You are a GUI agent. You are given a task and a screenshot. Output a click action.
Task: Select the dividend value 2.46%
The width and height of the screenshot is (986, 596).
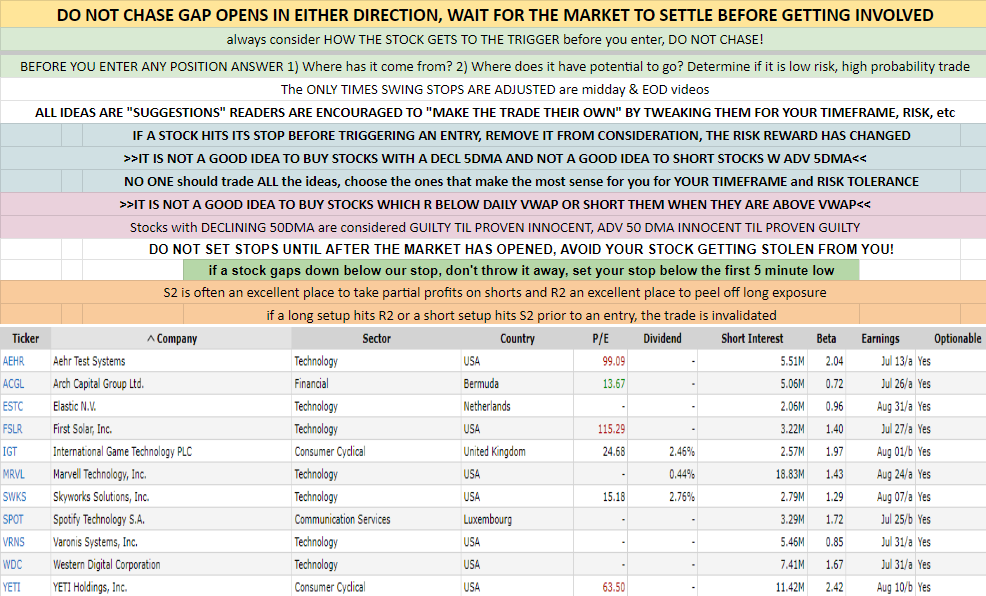682,451
